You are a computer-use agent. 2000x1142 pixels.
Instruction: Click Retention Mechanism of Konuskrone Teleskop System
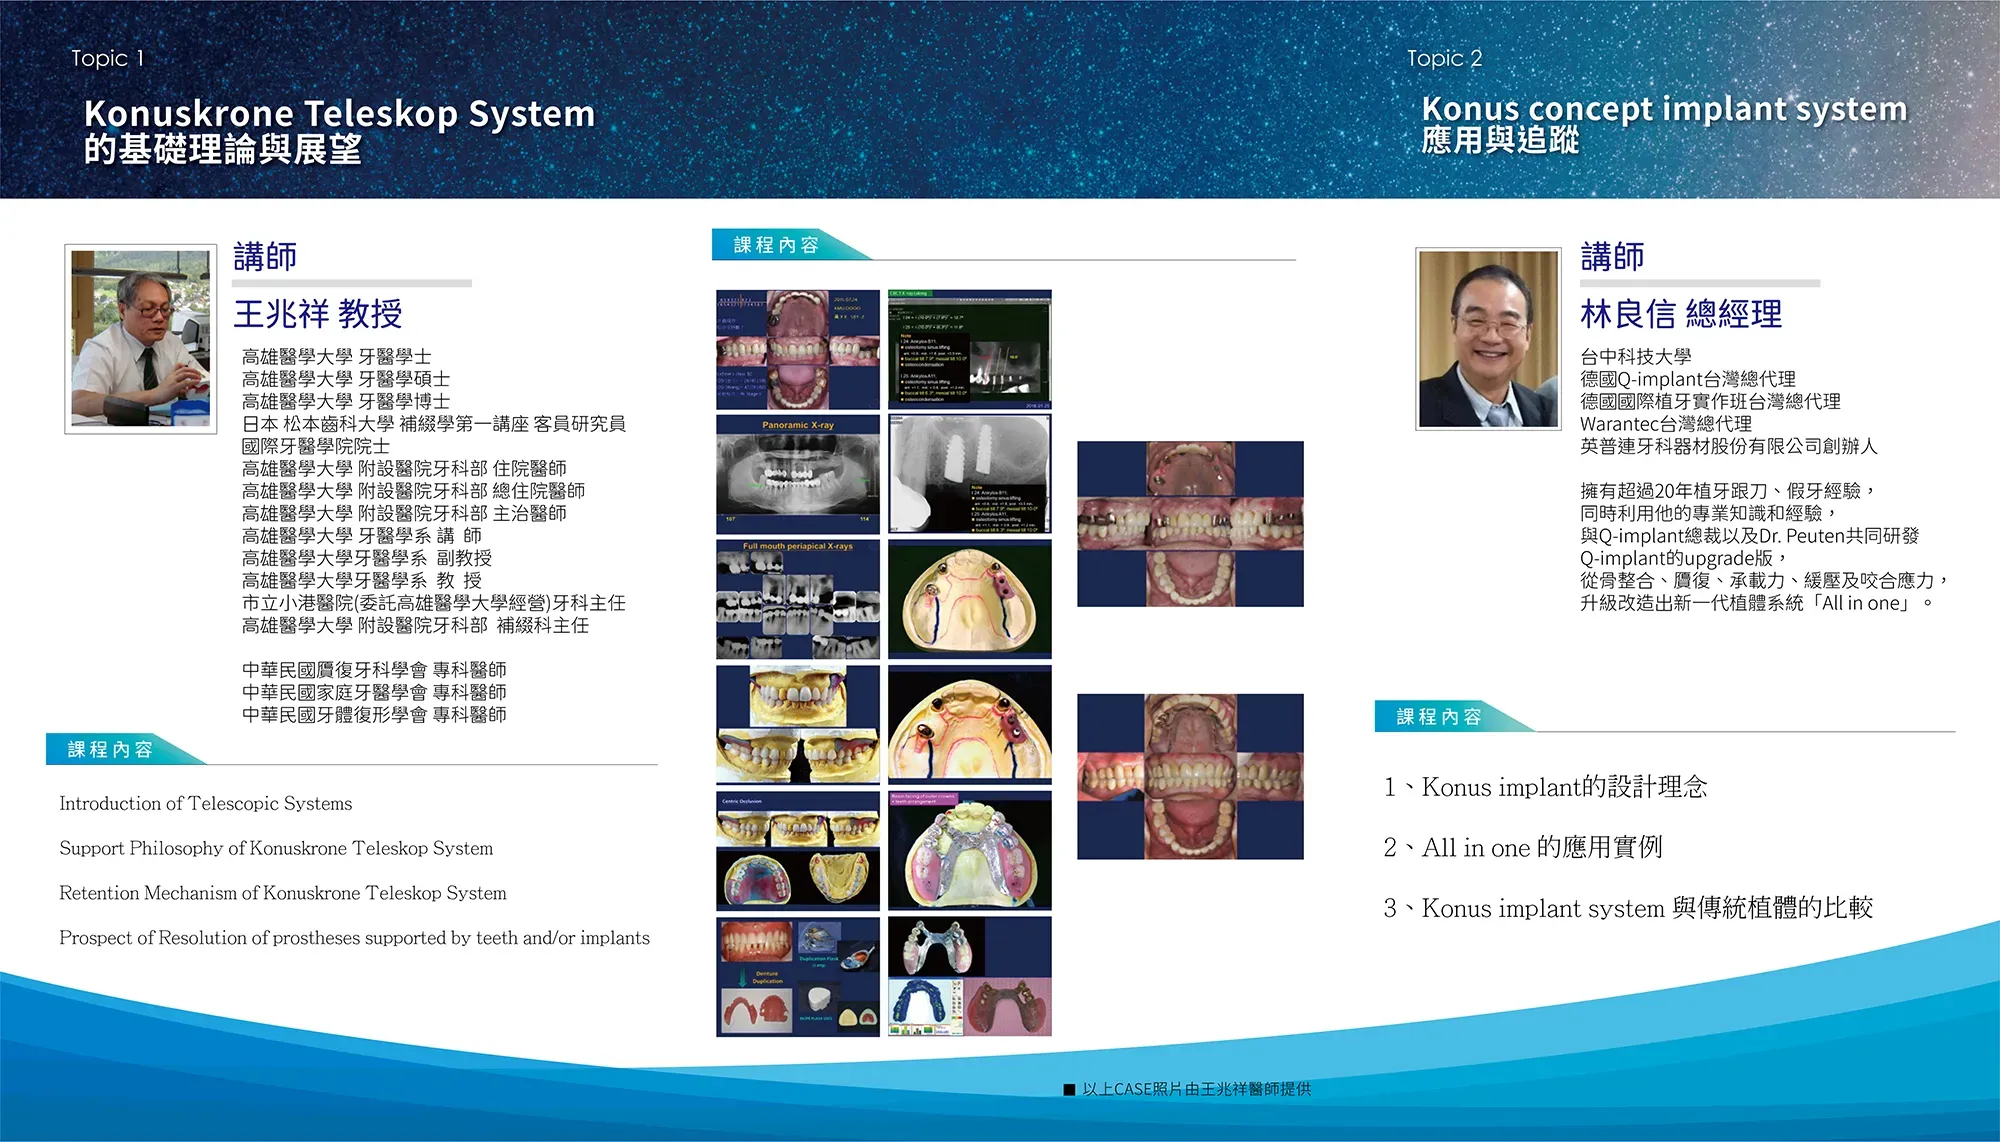click(x=283, y=893)
